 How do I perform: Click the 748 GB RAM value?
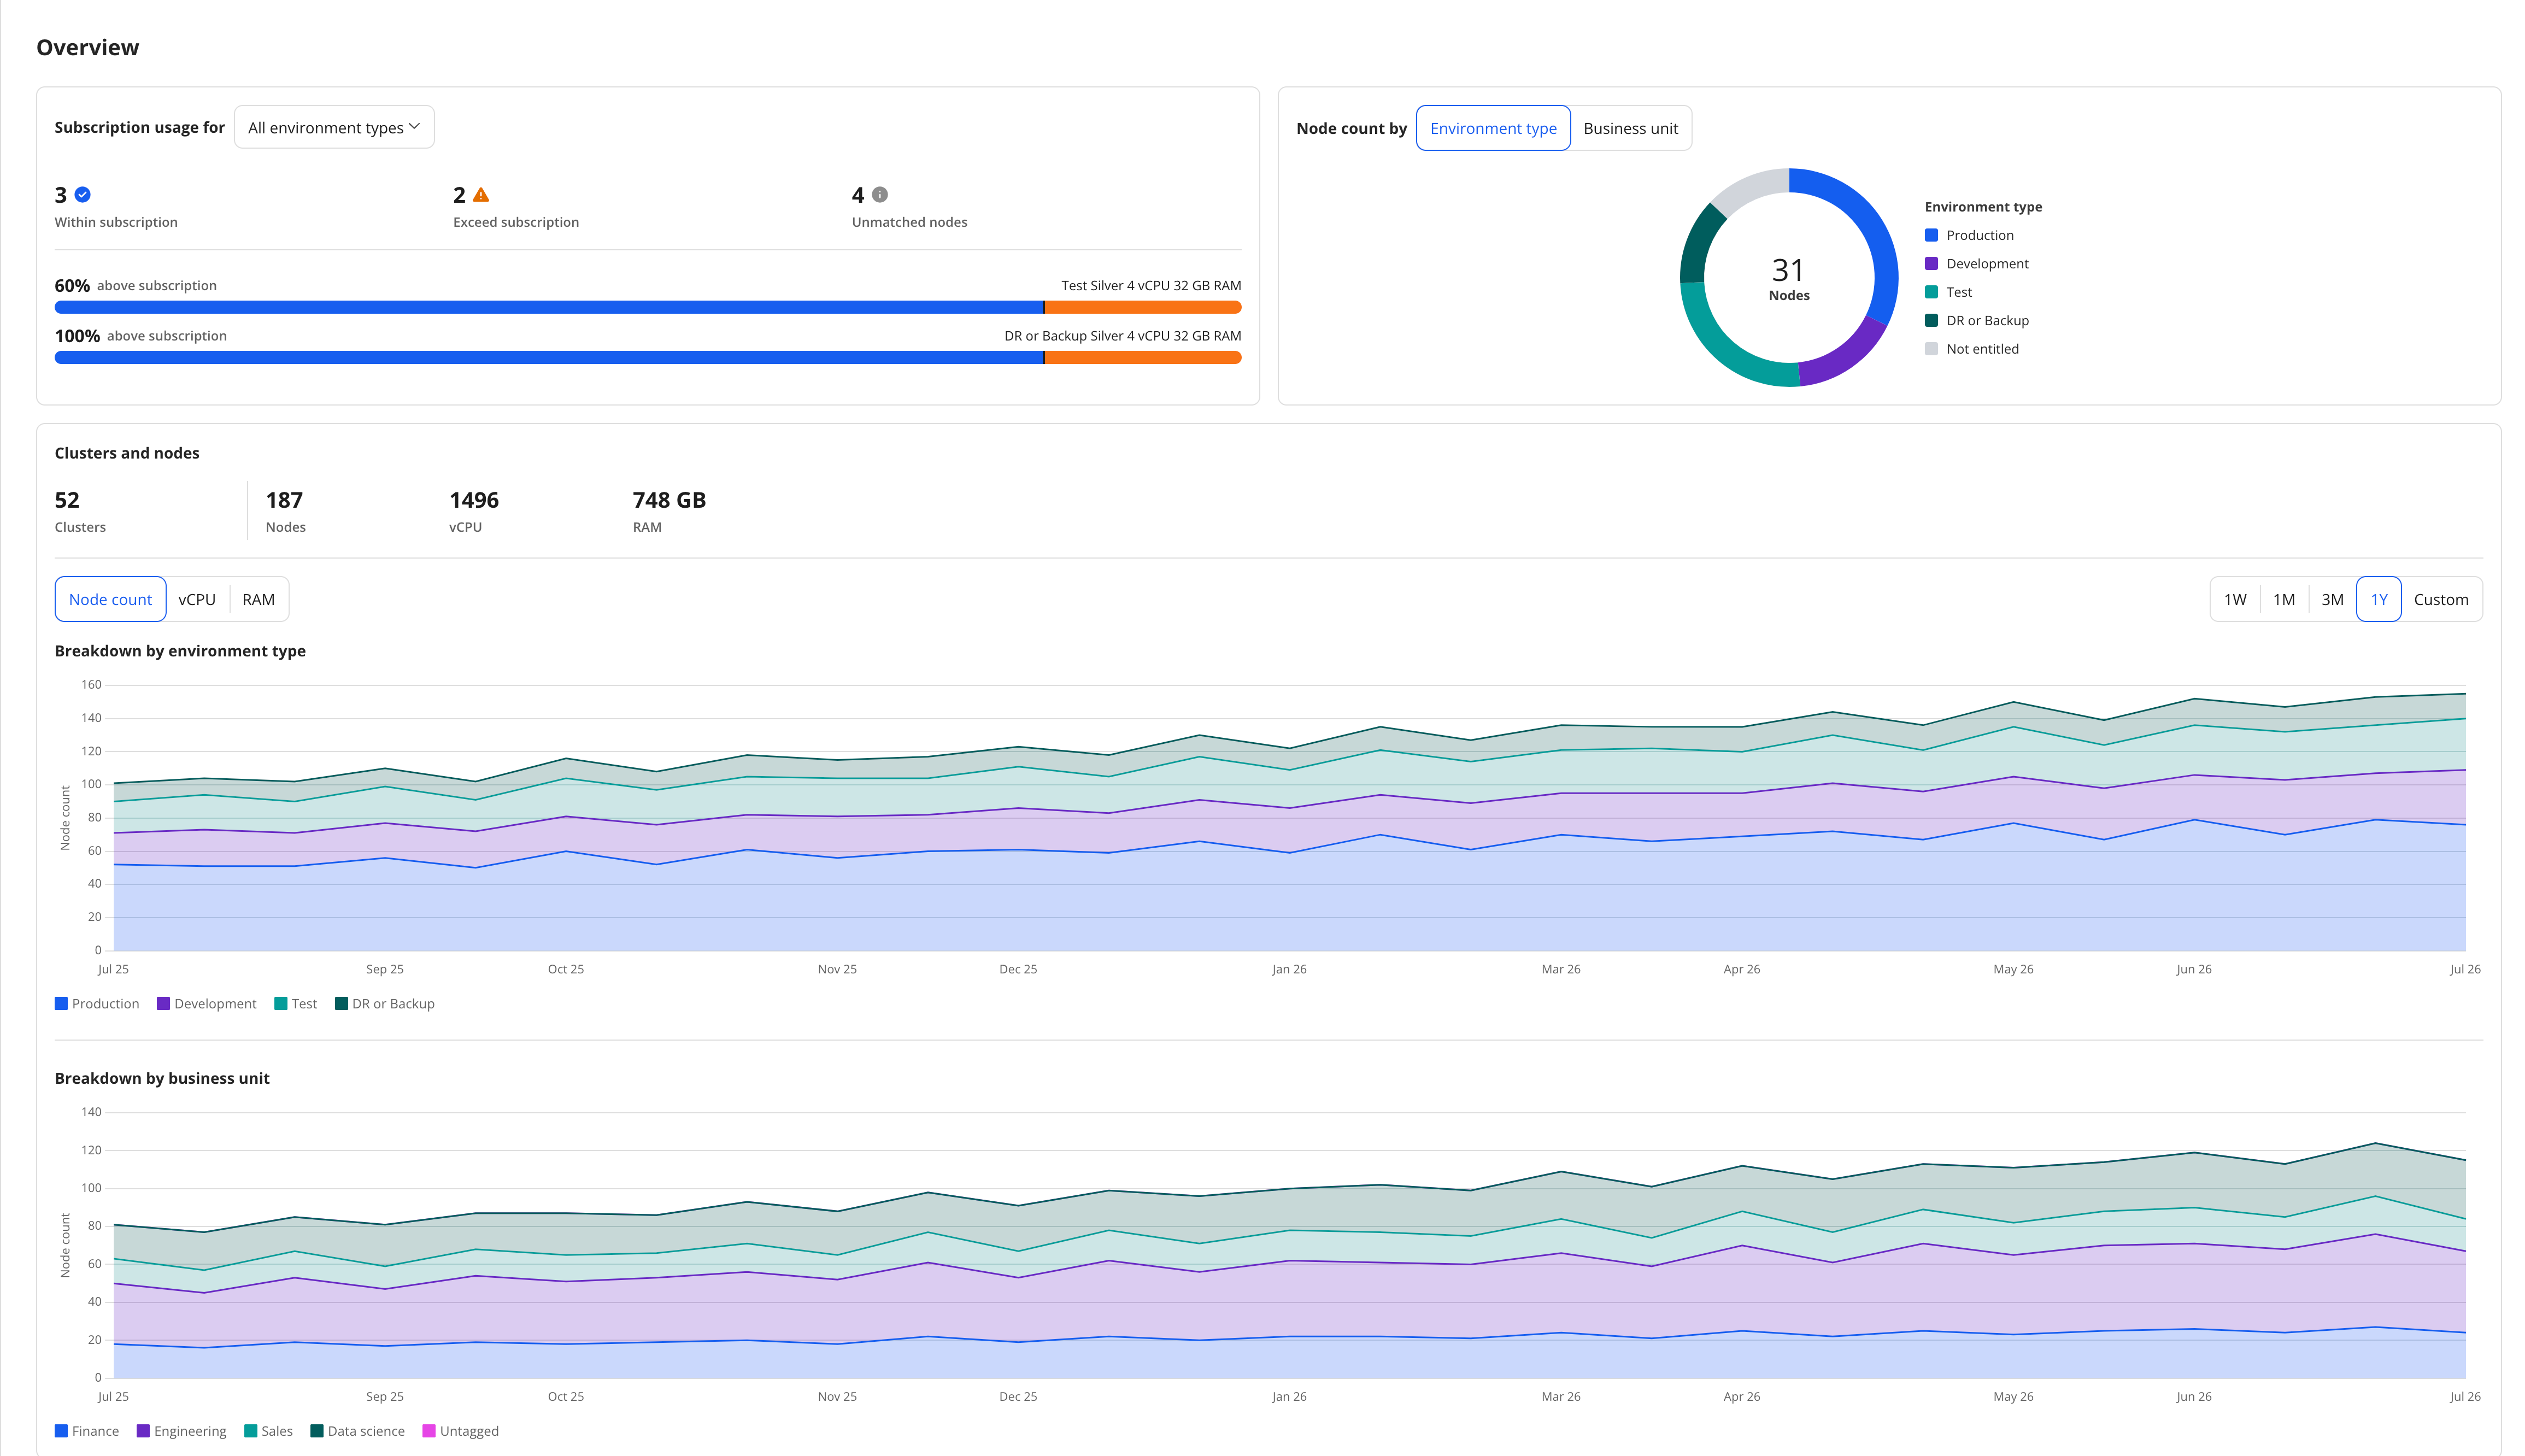pyautogui.click(x=669, y=500)
